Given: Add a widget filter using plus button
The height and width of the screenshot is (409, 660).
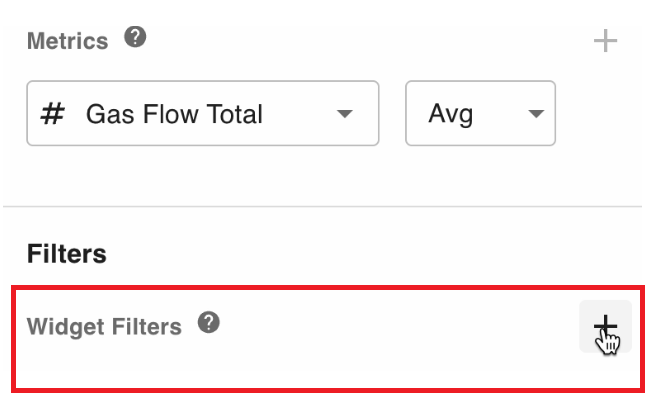Looking at the screenshot, I should [605, 326].
